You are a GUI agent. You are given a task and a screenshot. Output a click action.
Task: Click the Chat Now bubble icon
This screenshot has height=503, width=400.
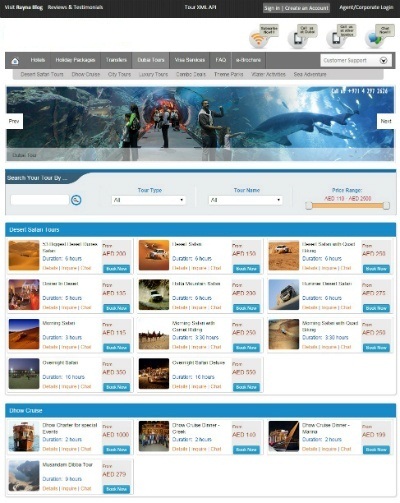click(374, 40)
